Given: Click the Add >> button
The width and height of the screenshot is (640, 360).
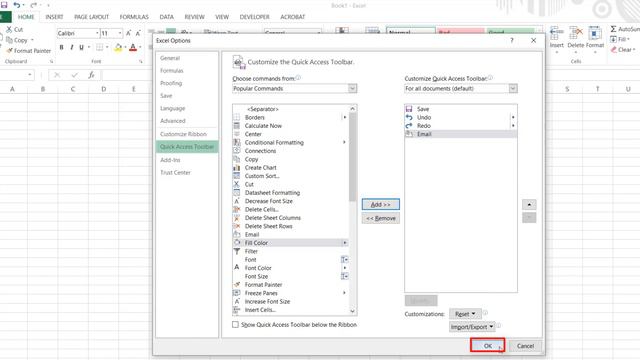Looking at the screenshot, I should [x=381, y=204].
